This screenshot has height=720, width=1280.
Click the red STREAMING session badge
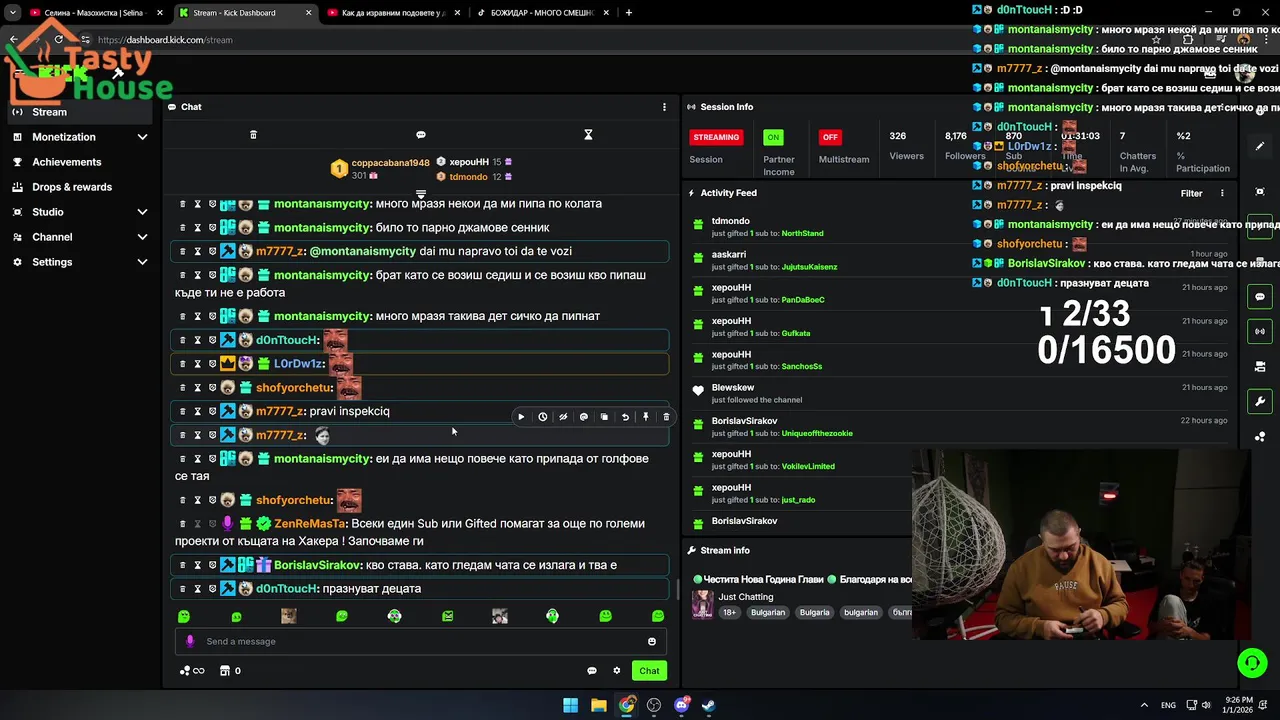[716, 137]
